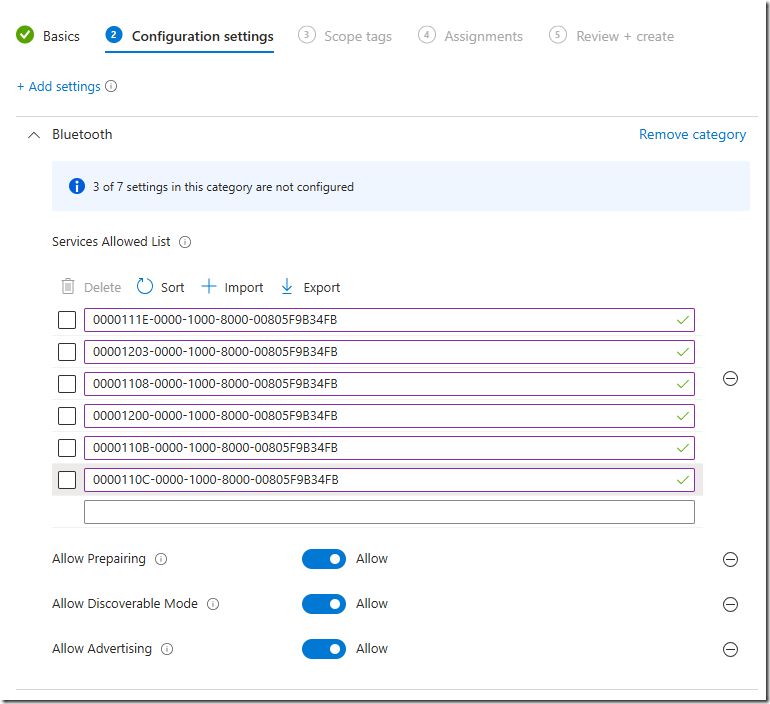Turn off Allow Discoverable Mode toggle

pos(324,604)
